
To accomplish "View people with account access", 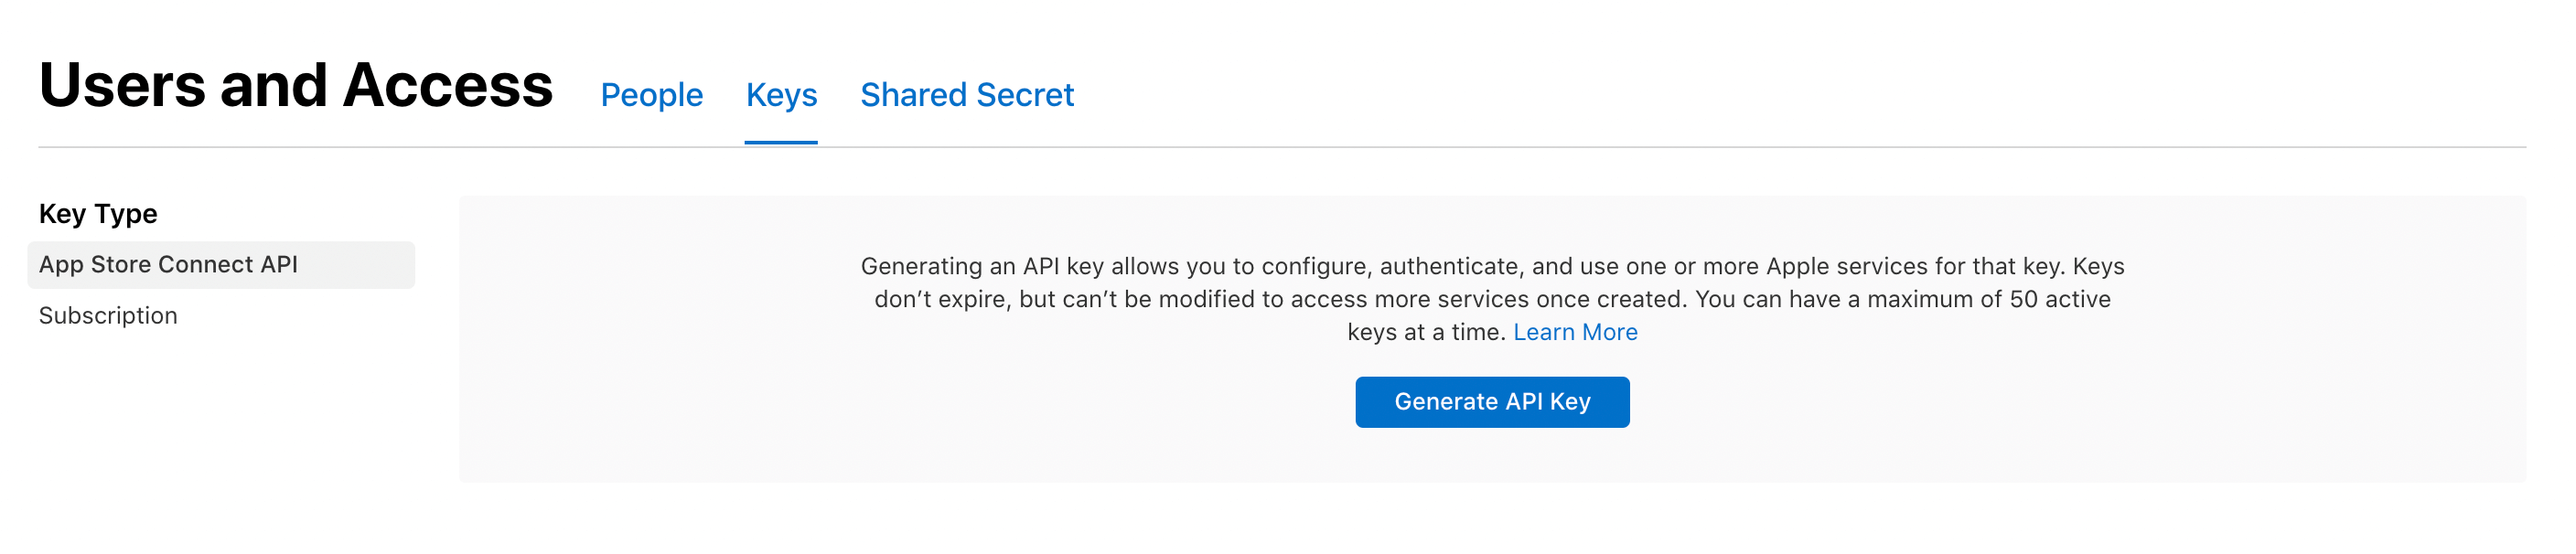I will 651,95.
